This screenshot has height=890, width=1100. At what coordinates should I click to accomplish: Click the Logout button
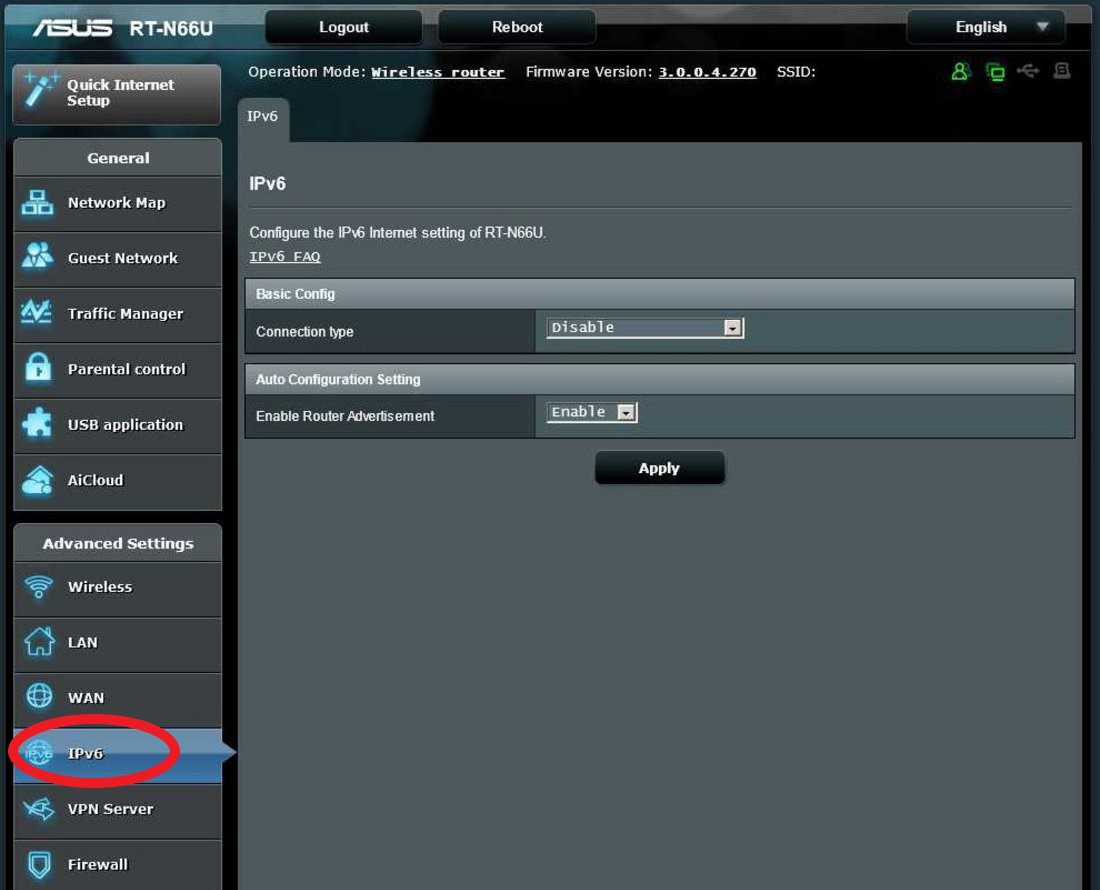(x=344, y=27)
